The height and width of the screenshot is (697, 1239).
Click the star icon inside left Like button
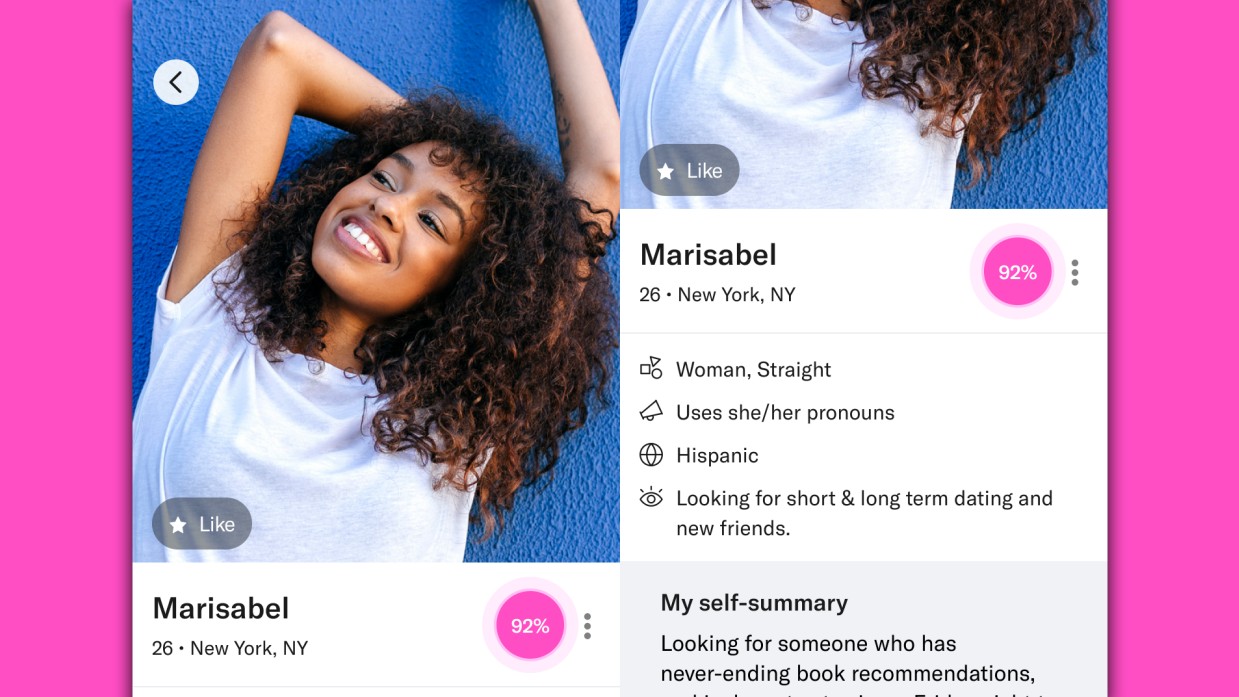point(178,525)
